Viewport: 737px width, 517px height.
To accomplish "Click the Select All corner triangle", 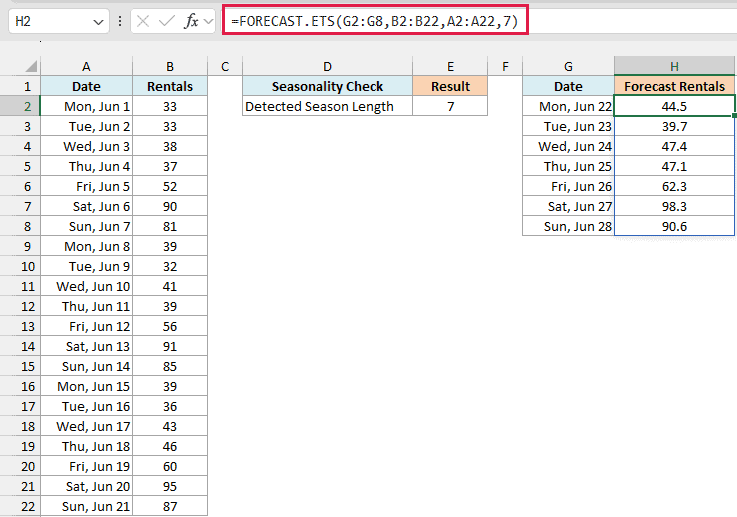I will click(31, 66).
